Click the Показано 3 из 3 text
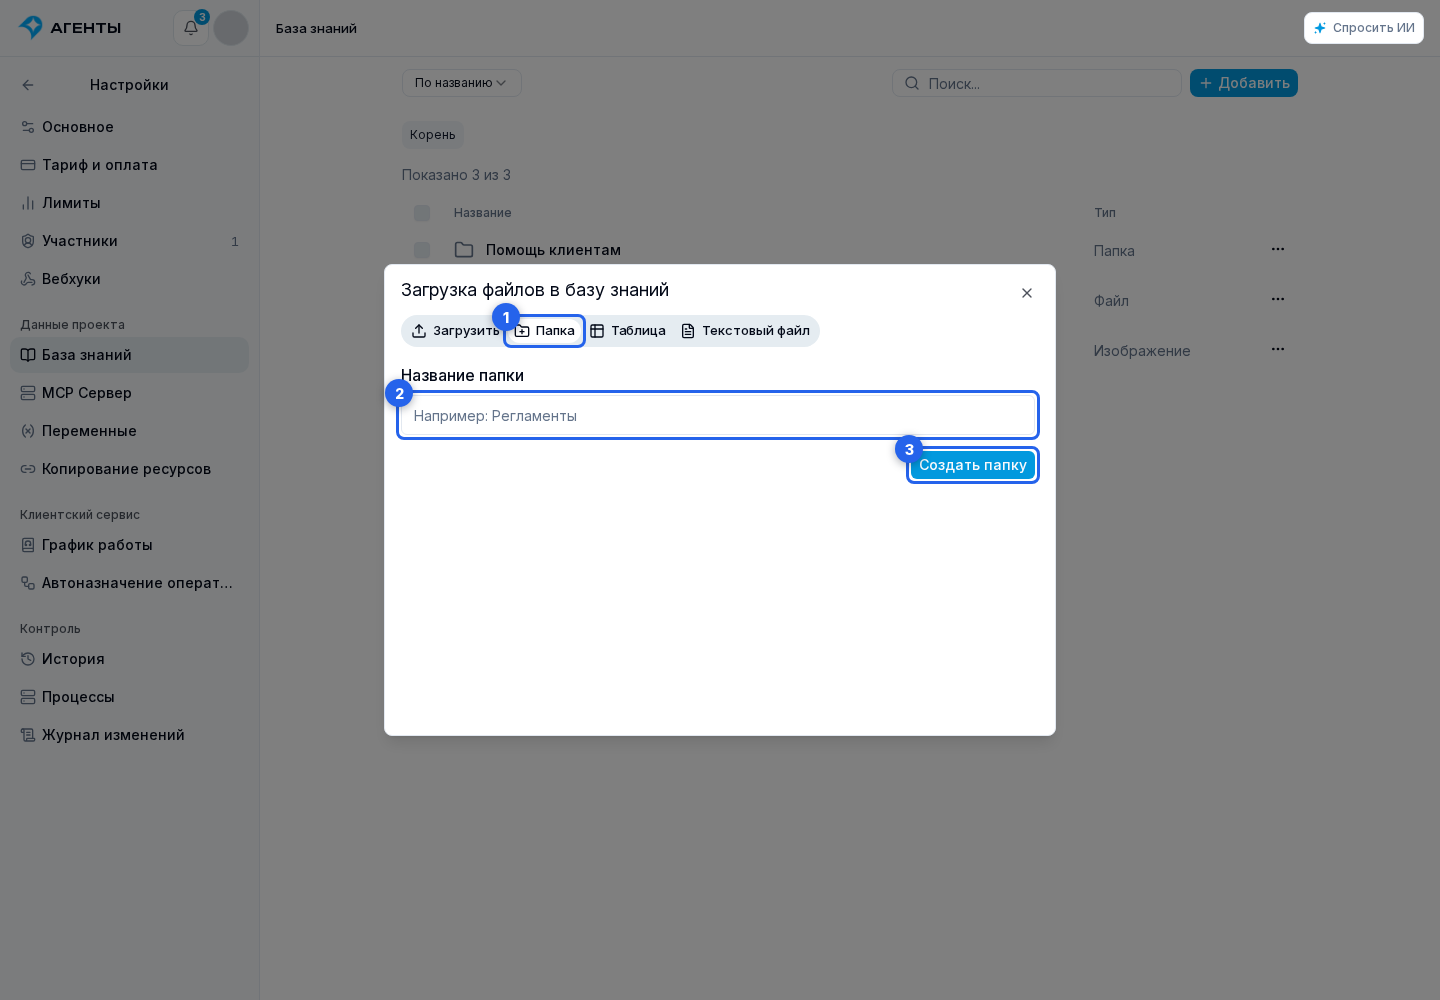The image size is (1440, 1000). (456, 175)
